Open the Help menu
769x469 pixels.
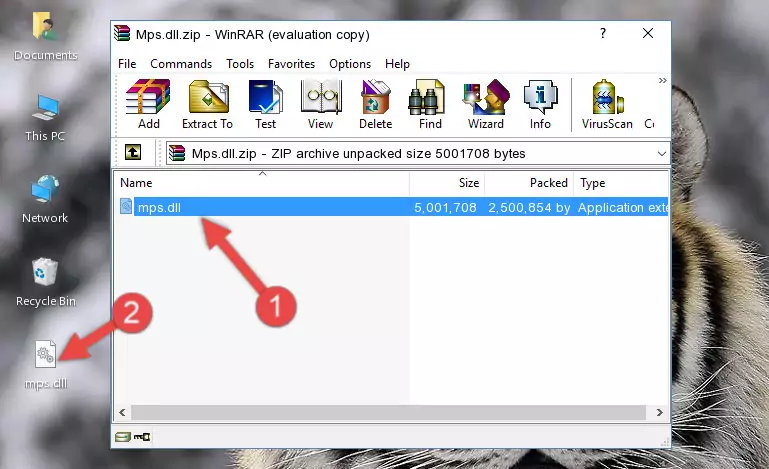tap(397, 64)
